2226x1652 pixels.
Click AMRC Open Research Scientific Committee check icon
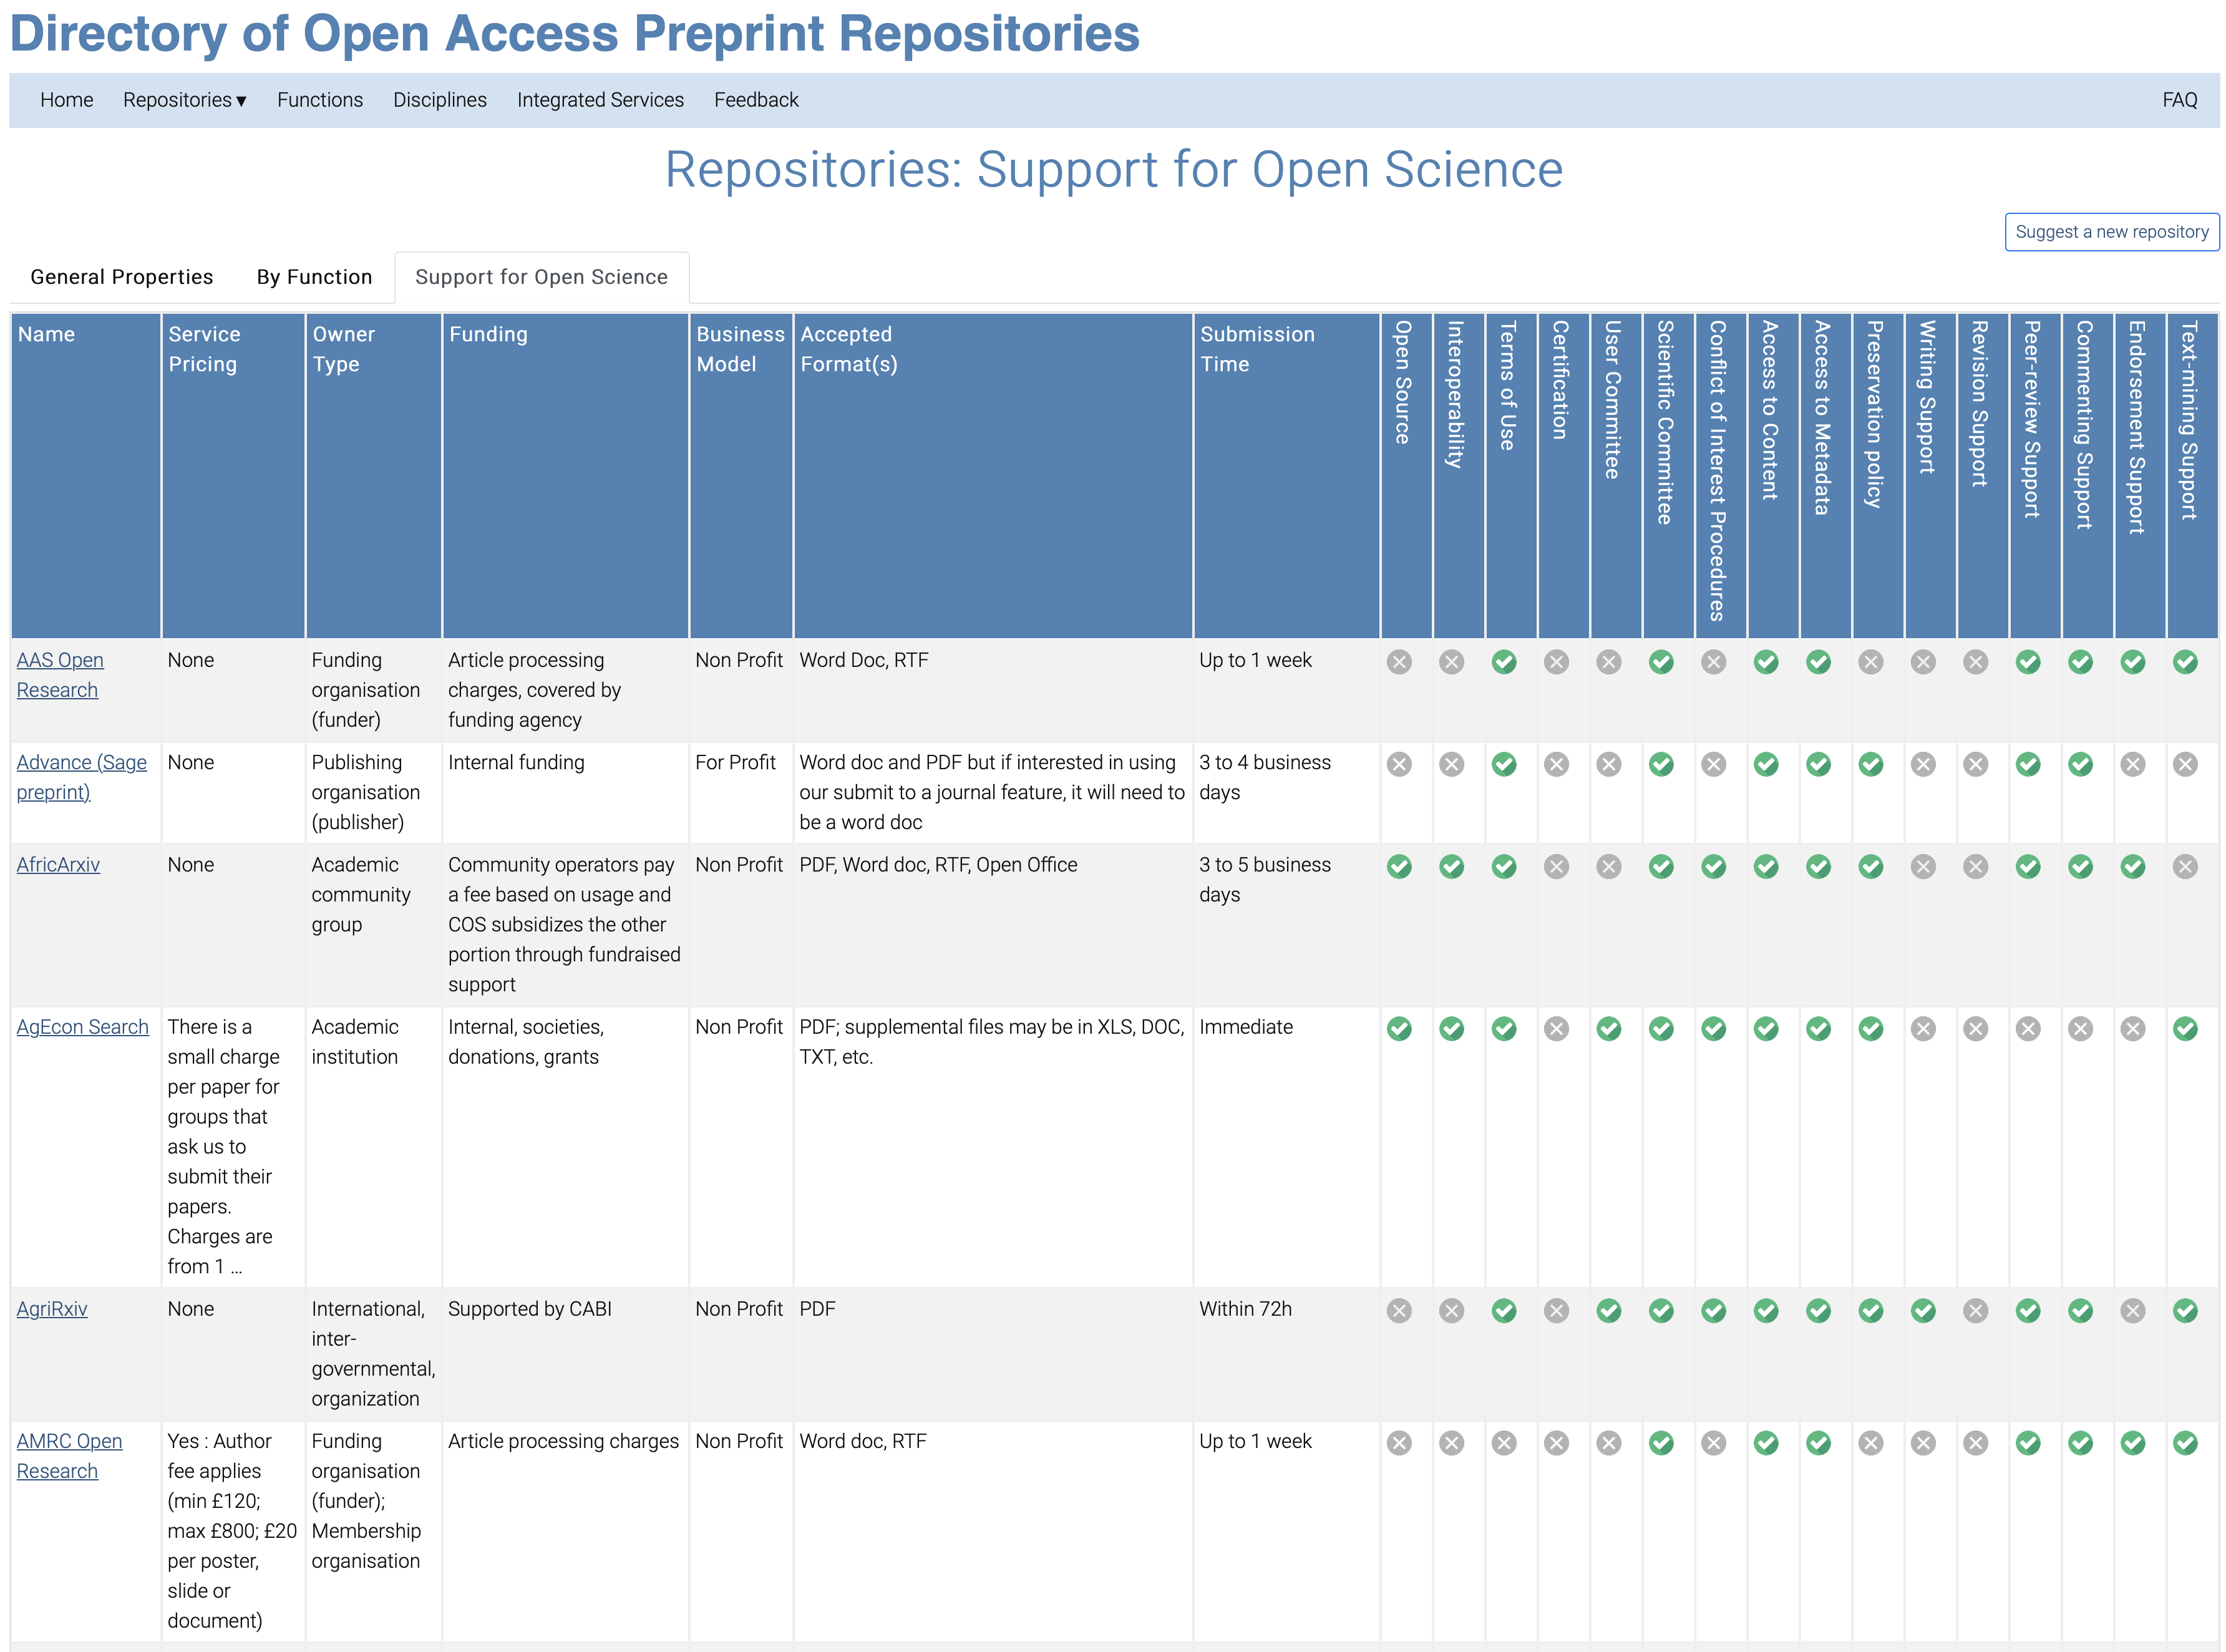coord(1660,1442)
